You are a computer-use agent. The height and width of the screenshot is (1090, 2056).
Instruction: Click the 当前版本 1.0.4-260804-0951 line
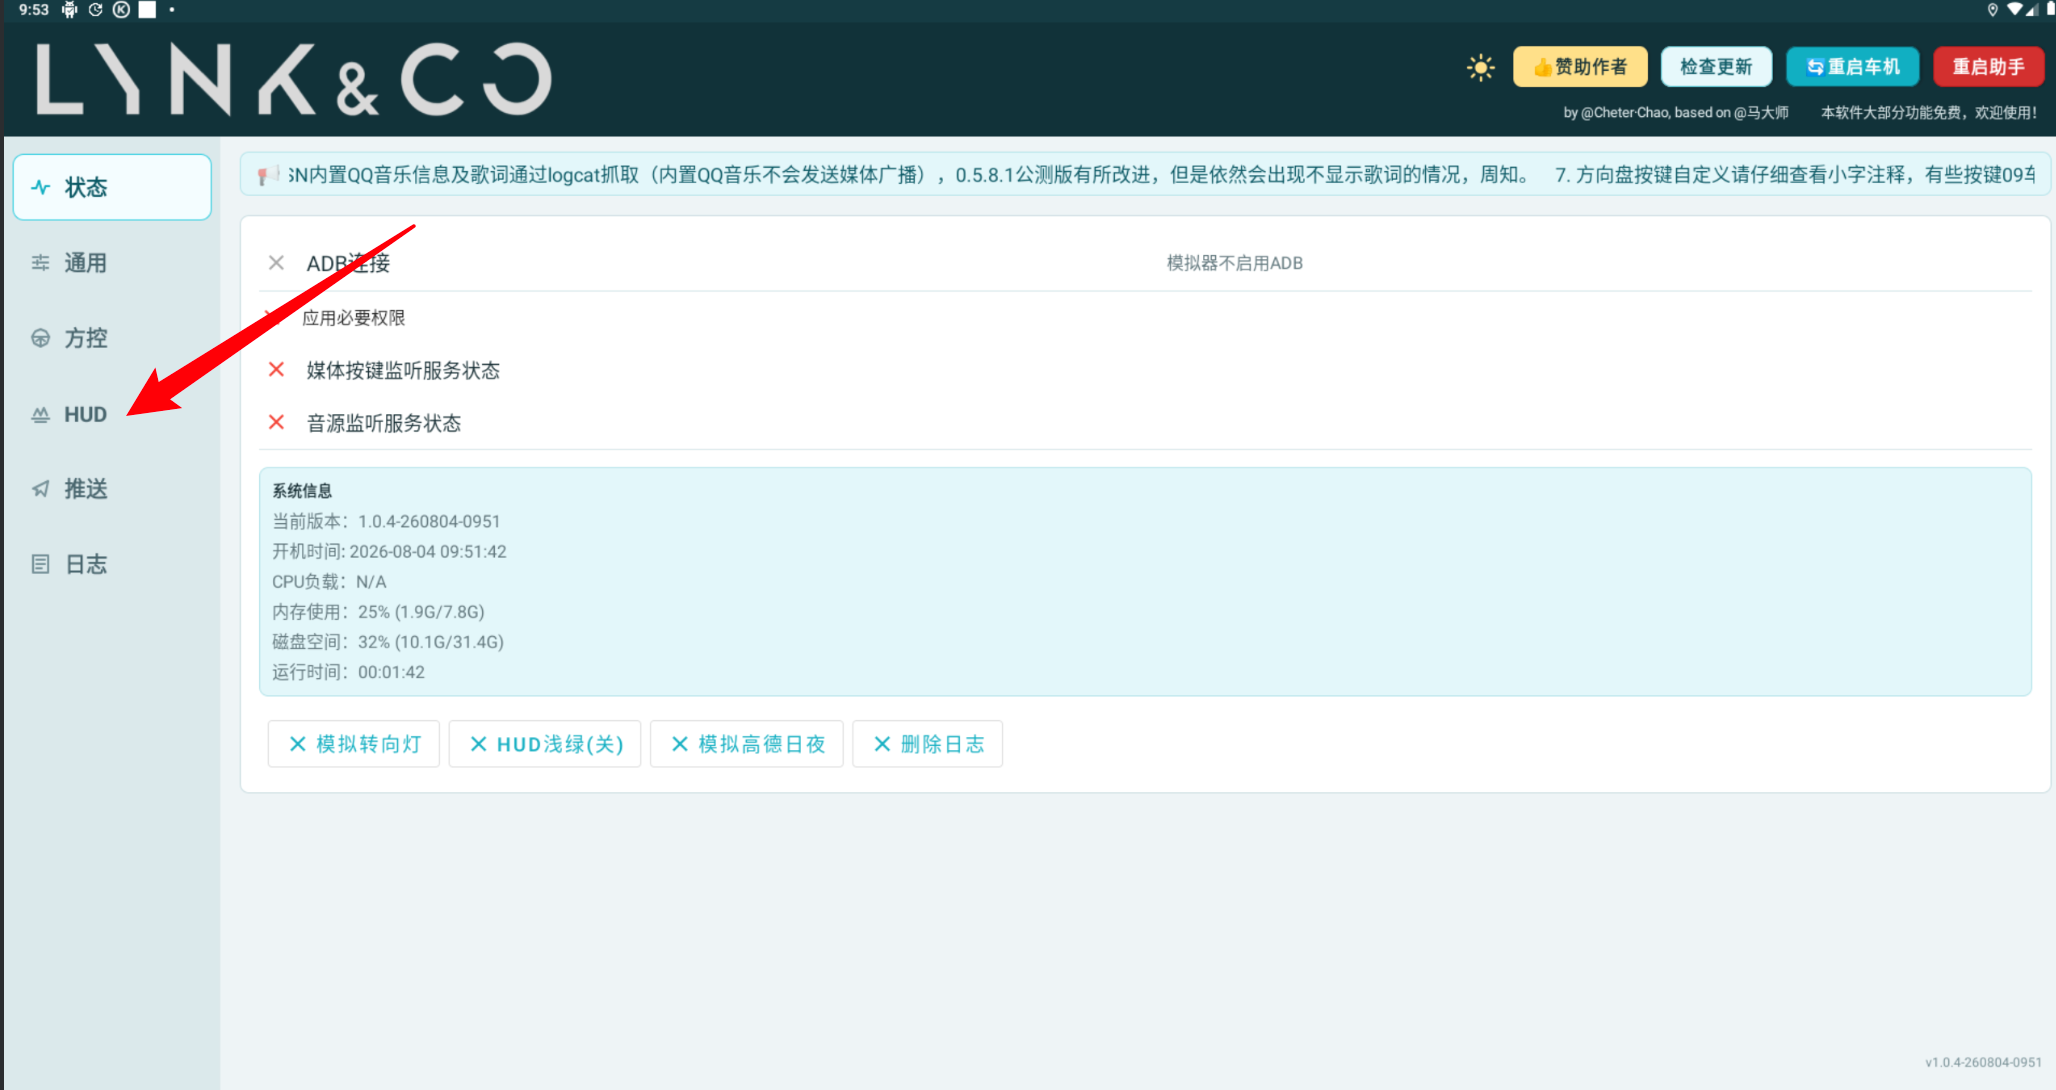[x=386, y=521]
